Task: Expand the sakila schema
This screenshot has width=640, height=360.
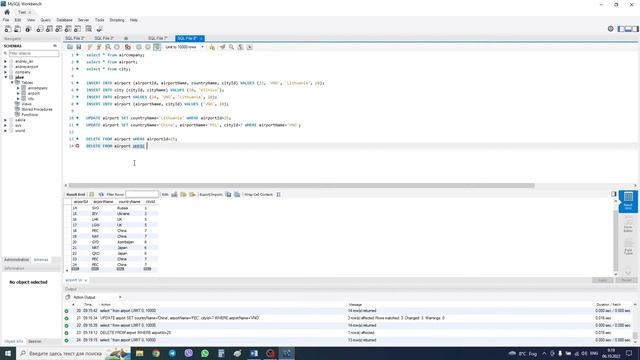Action: tap(5, 120)
